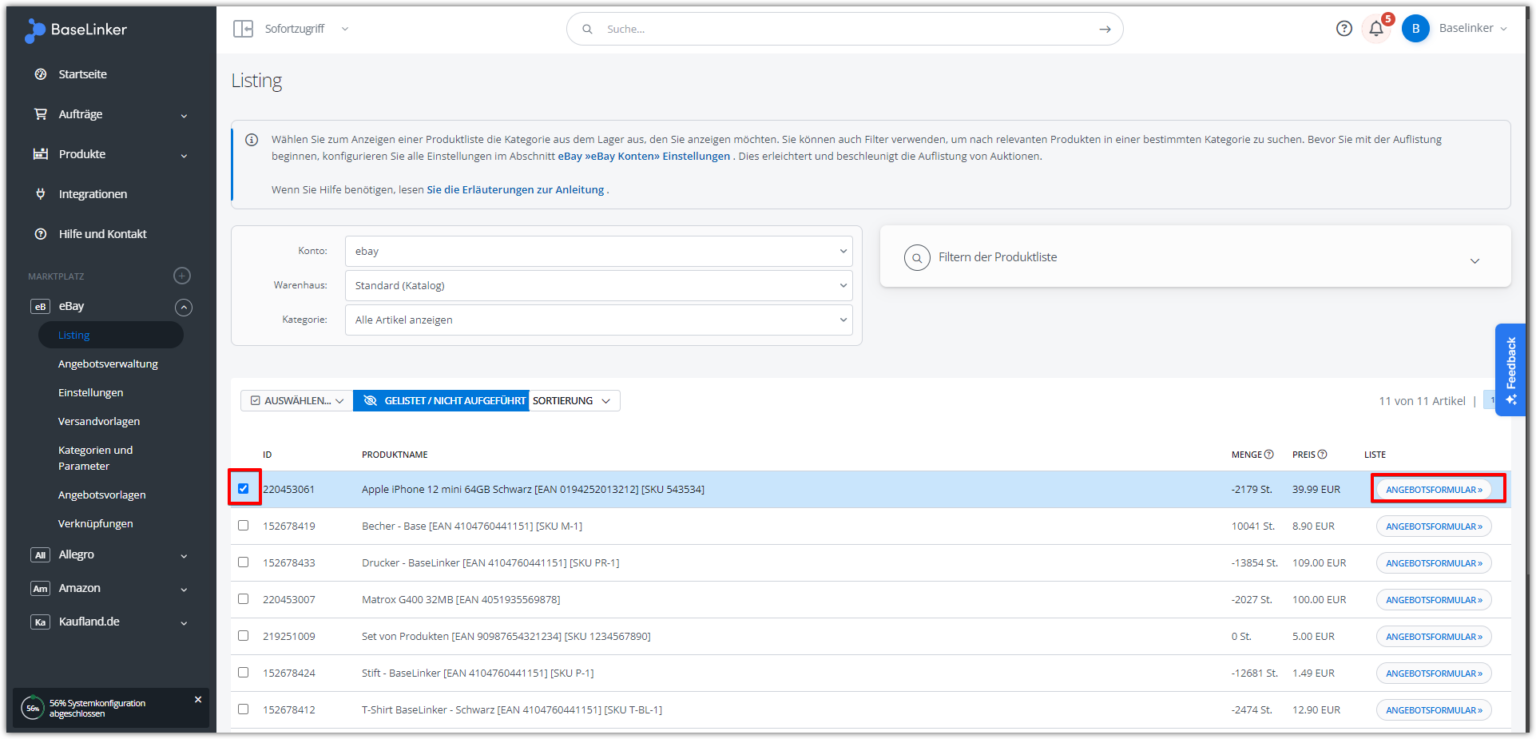Close the system configuration progress popup
1536x739 pixels.
click(198, 700)
